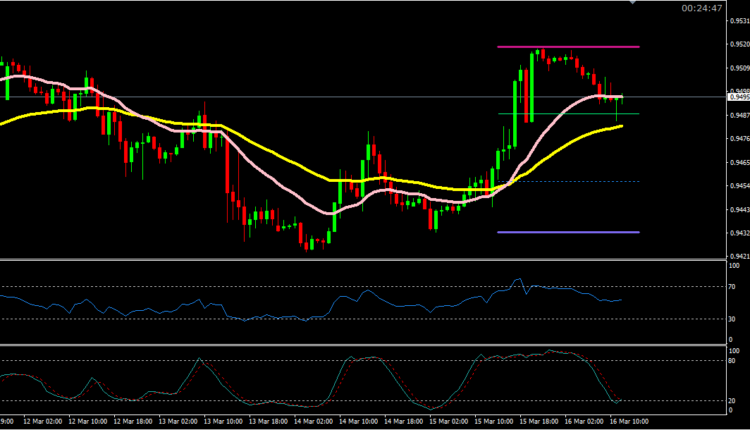Screen dimensions: 750x430
Task: Click the RSI scale label 30
Action: coord(734,319)
